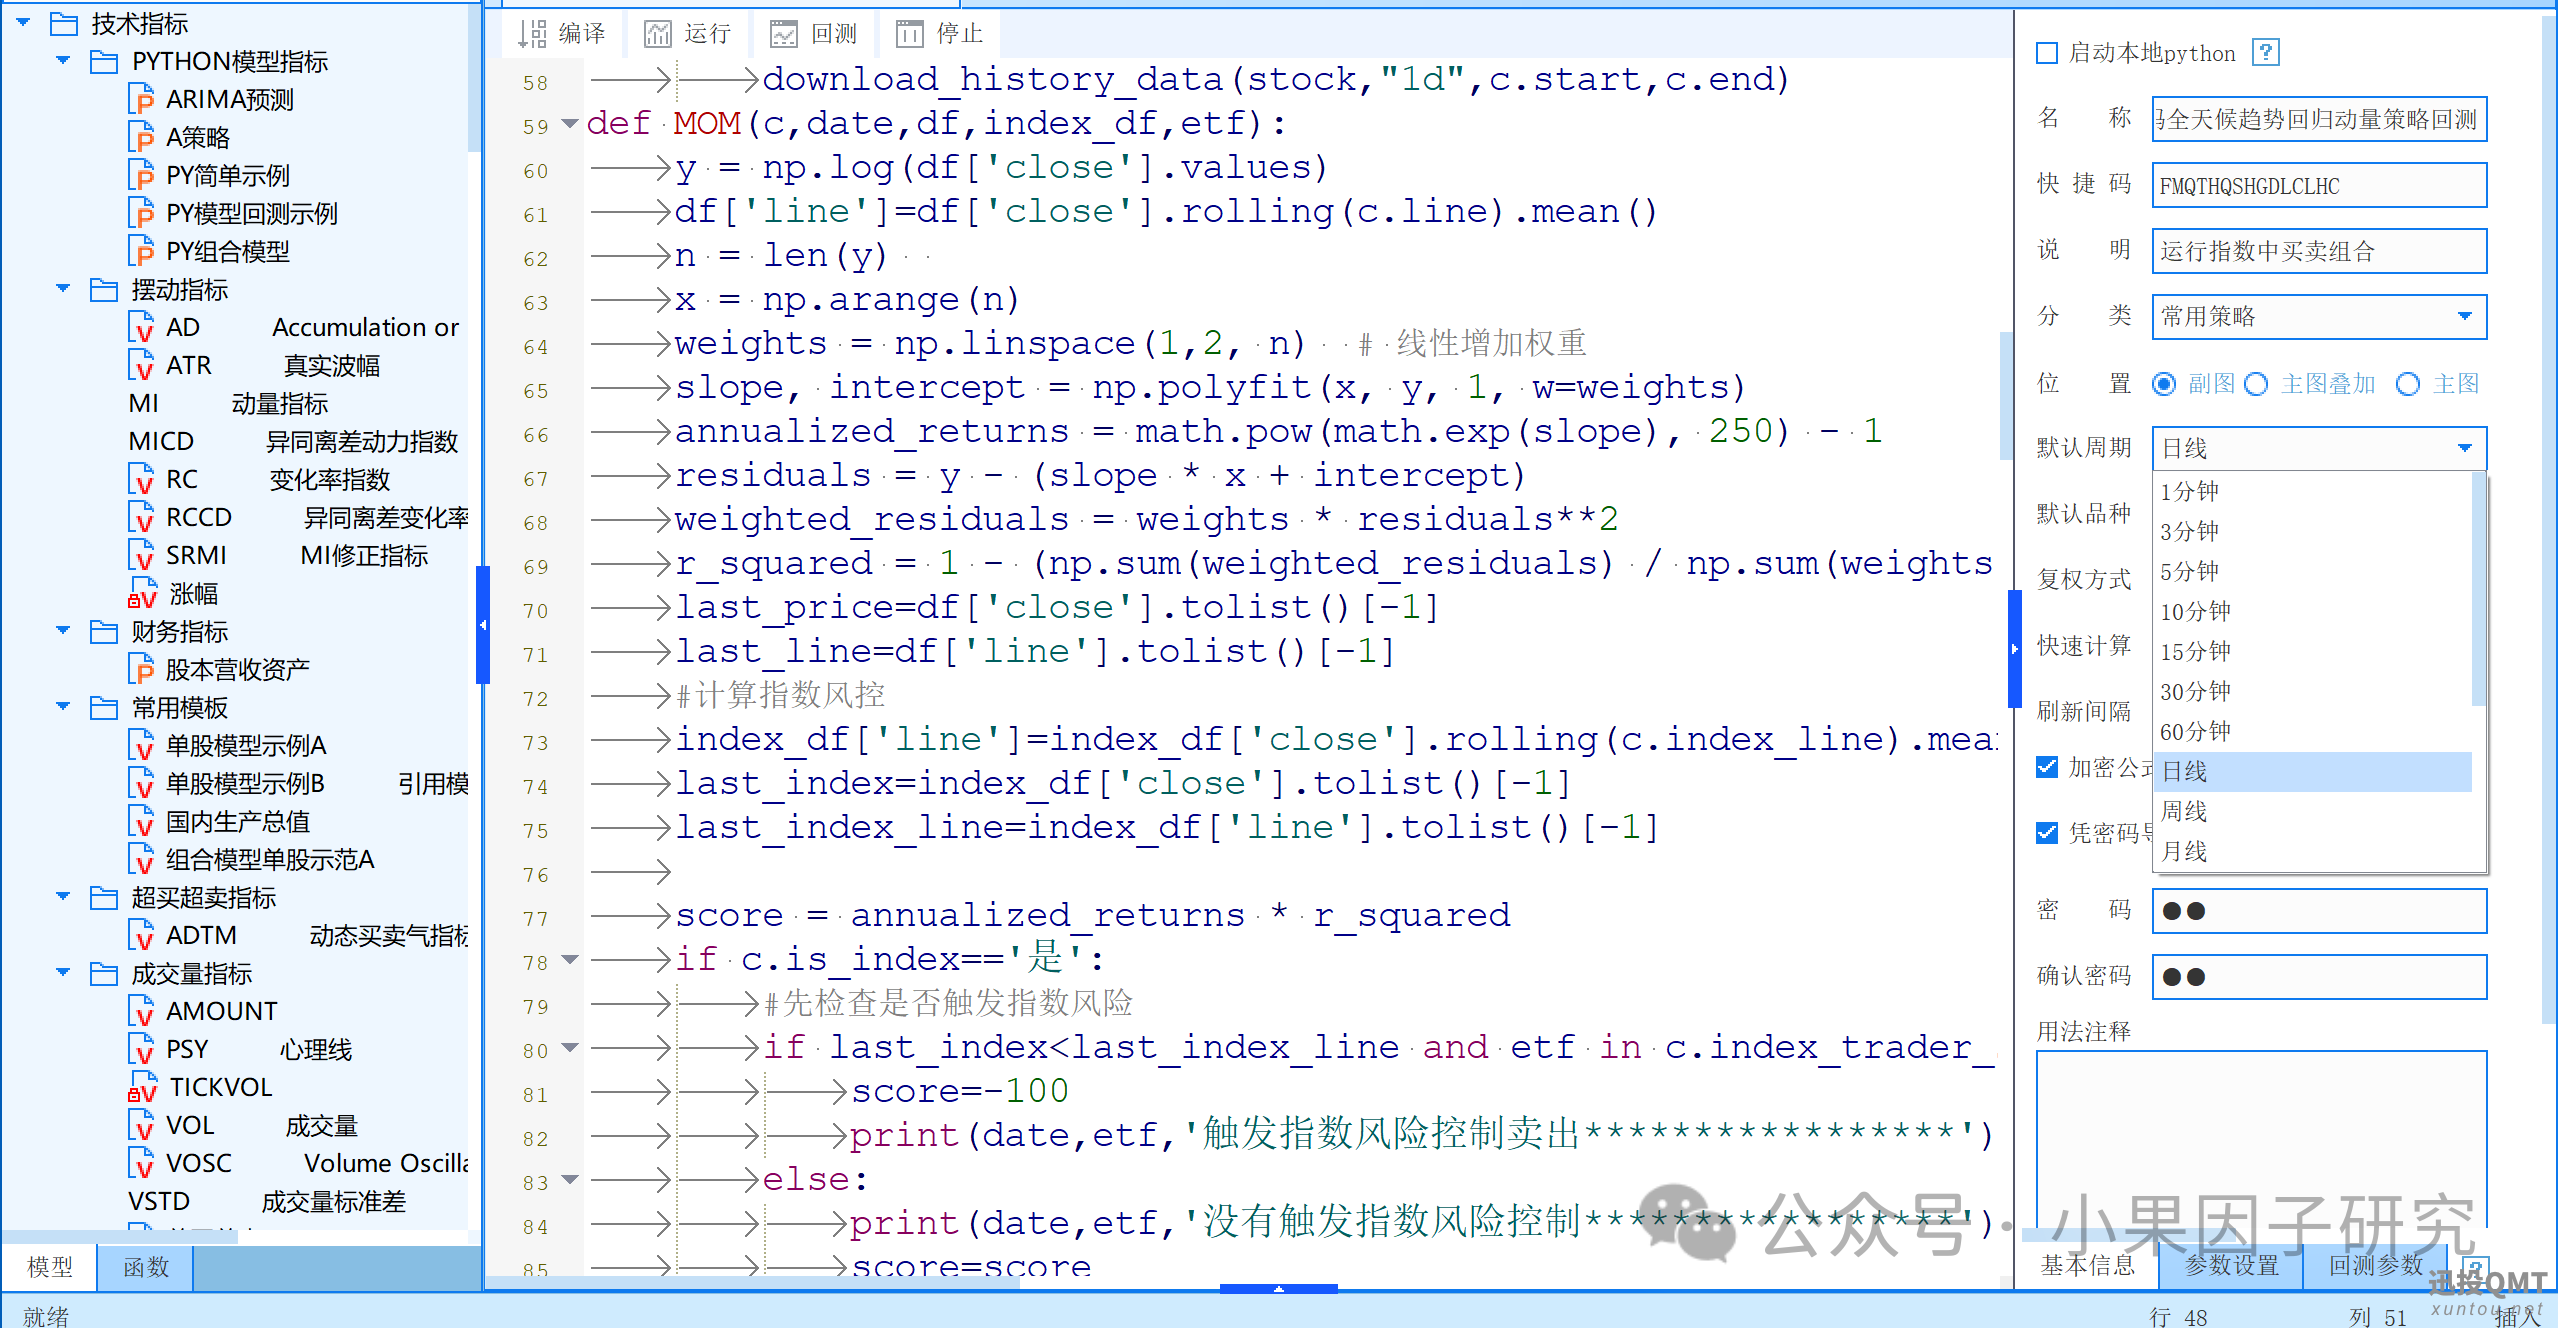Choose 60分钟 in the period list
Image resolution: width=2558 pixels, height=1328 pixels.
click(2313, 732)
